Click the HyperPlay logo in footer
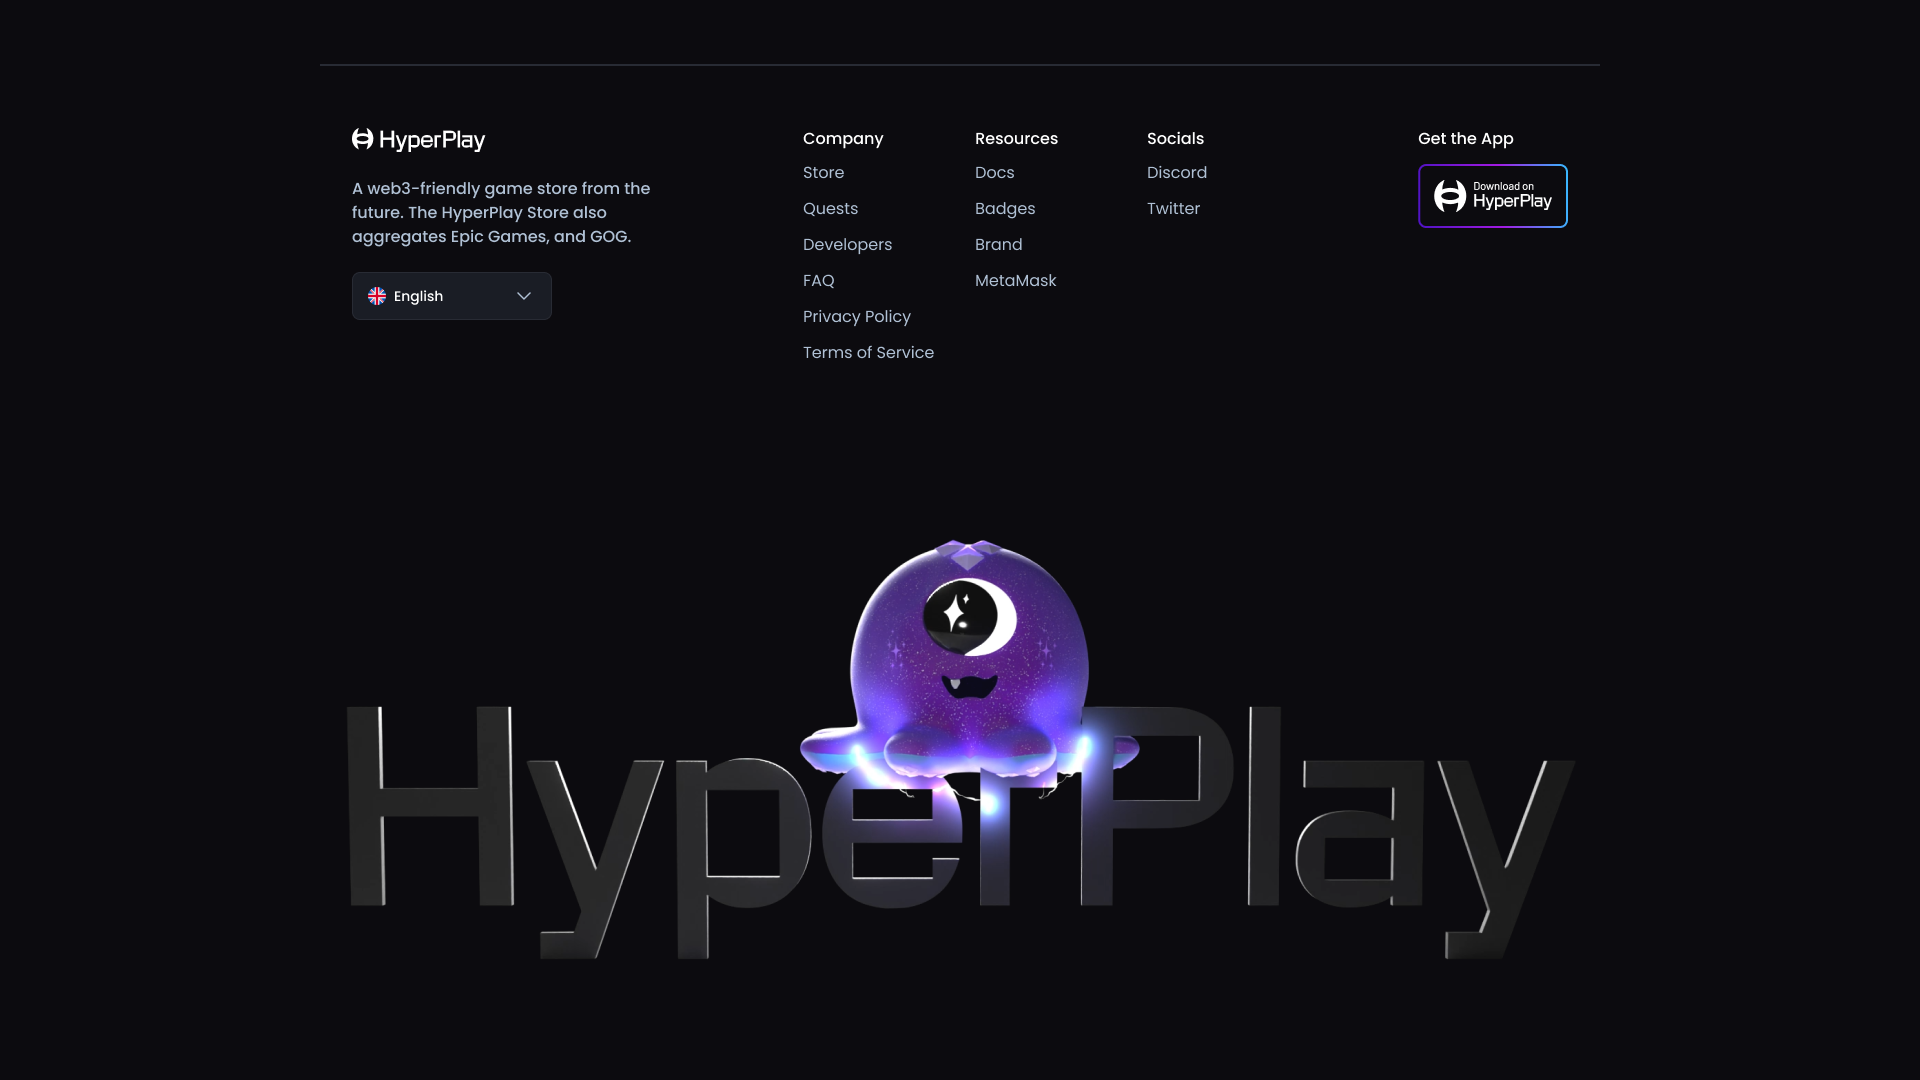 pyautogui.click(x=418, y=140)
